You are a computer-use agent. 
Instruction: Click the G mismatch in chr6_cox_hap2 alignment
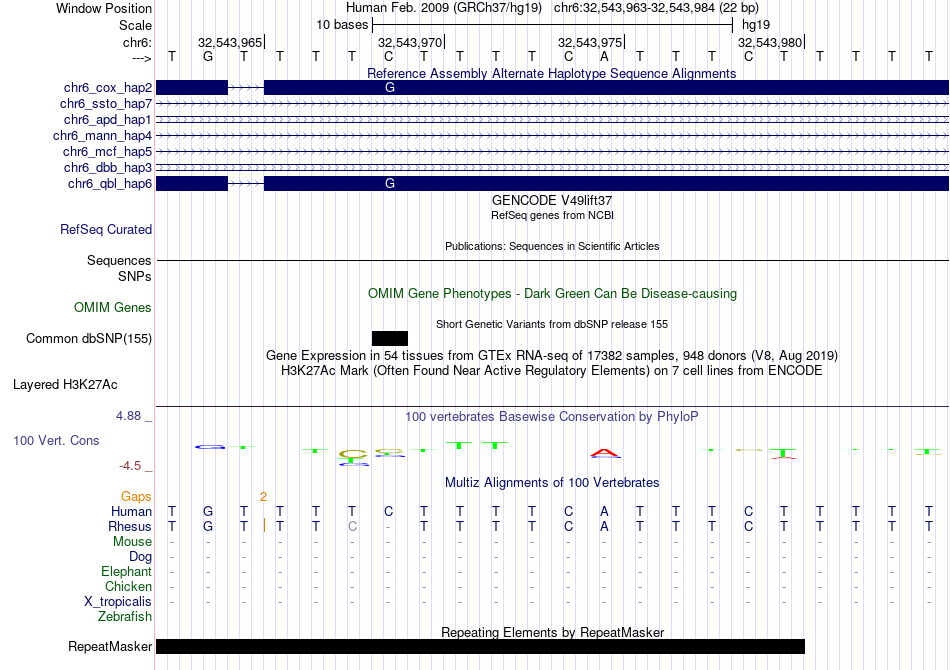[x=390, y=88]
